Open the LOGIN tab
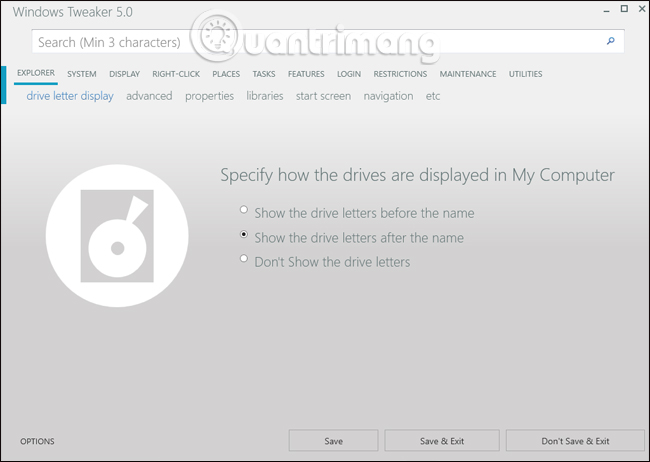 click(x=349, y=74)
